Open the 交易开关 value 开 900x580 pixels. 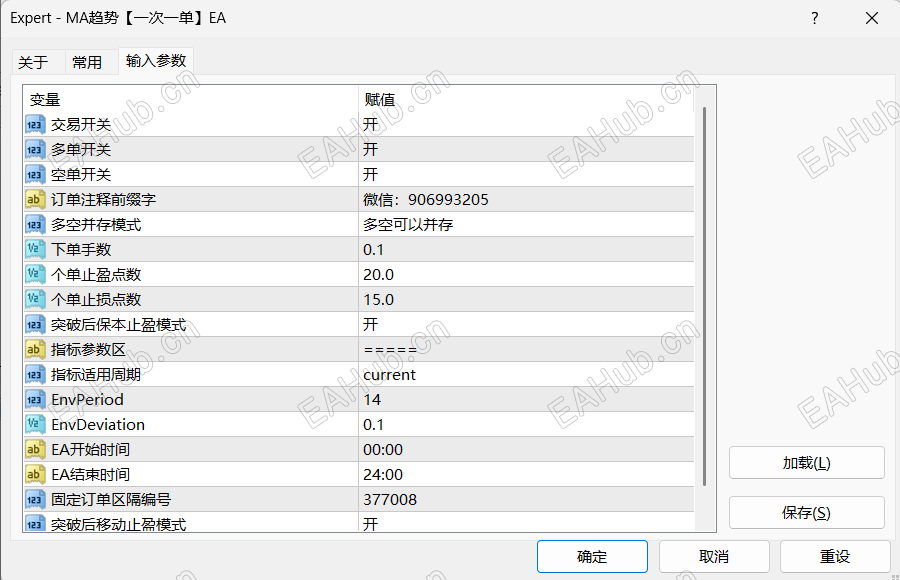tap(526, 125)
